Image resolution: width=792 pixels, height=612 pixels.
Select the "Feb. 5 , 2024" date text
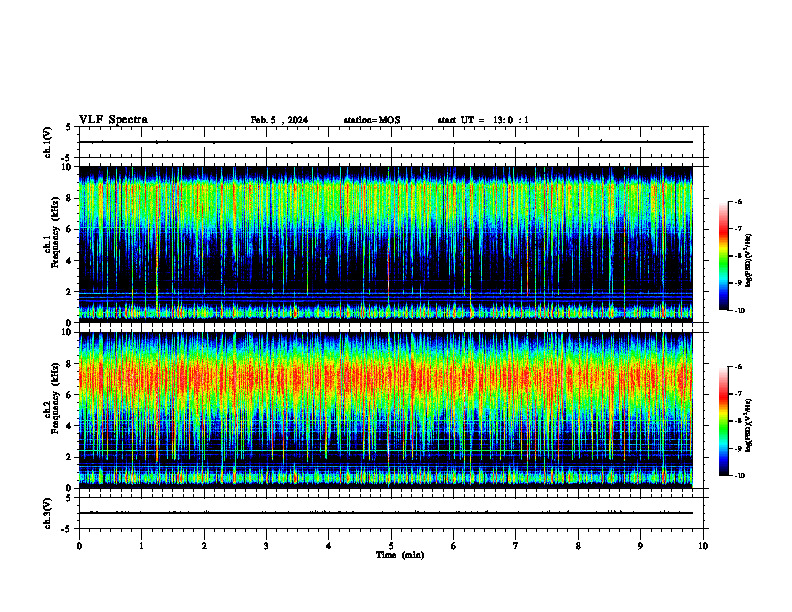279,120
